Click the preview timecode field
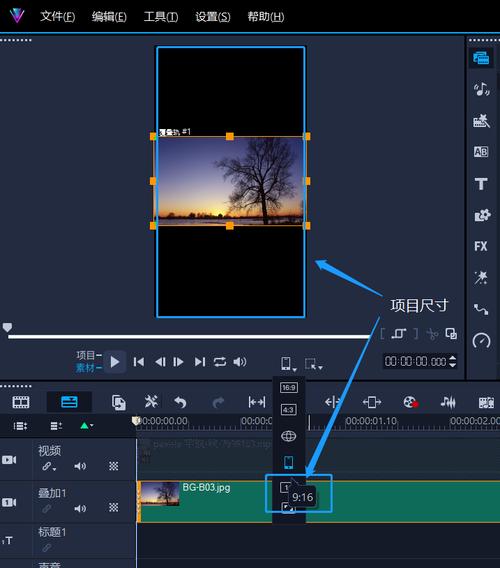The width and height of the screenshot is (500, 568). tap(416, 361)
